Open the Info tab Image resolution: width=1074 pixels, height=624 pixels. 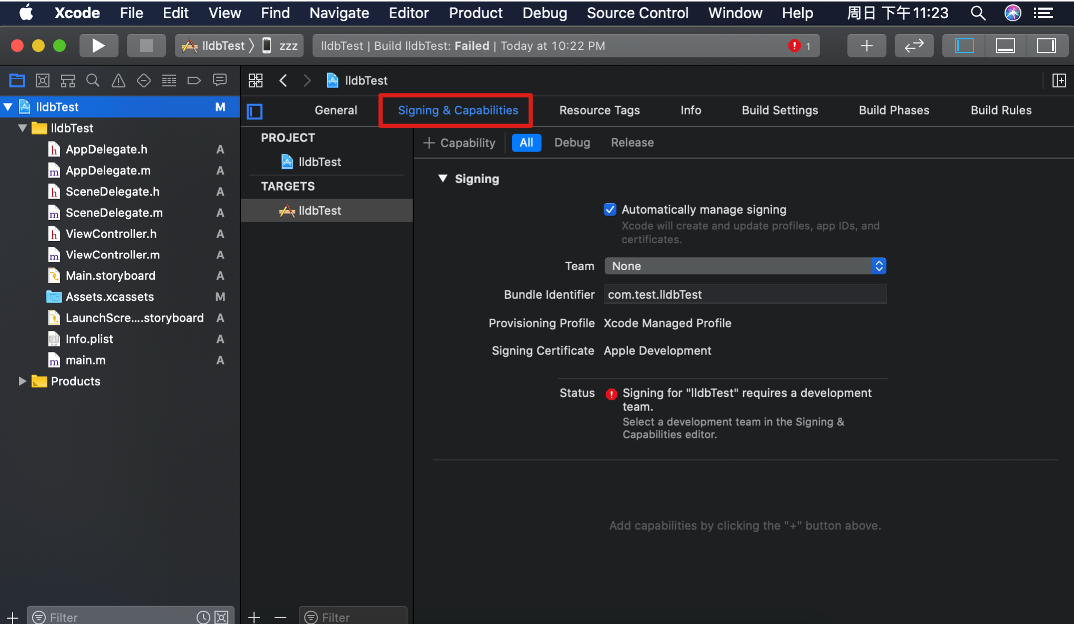pyautogui.click(x=690, y=110)
